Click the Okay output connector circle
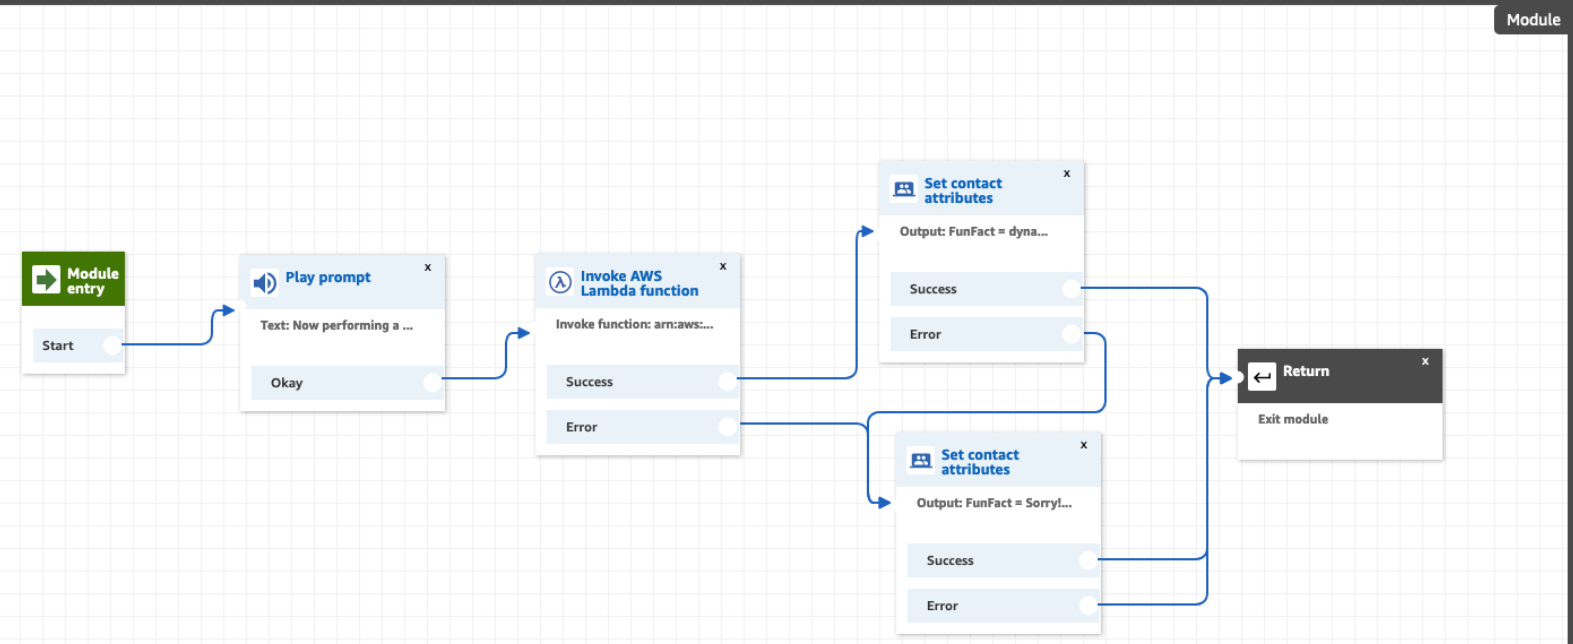 [x=432, y=382]
